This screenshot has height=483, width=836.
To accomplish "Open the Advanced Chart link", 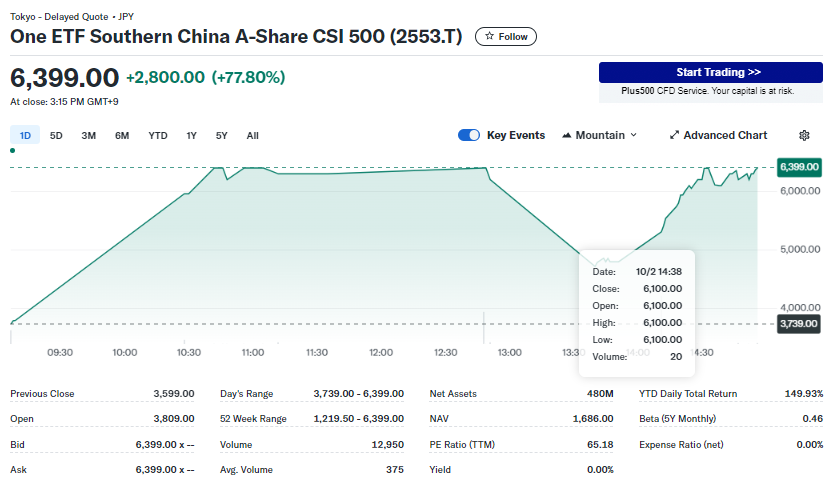I will [724, 135].
